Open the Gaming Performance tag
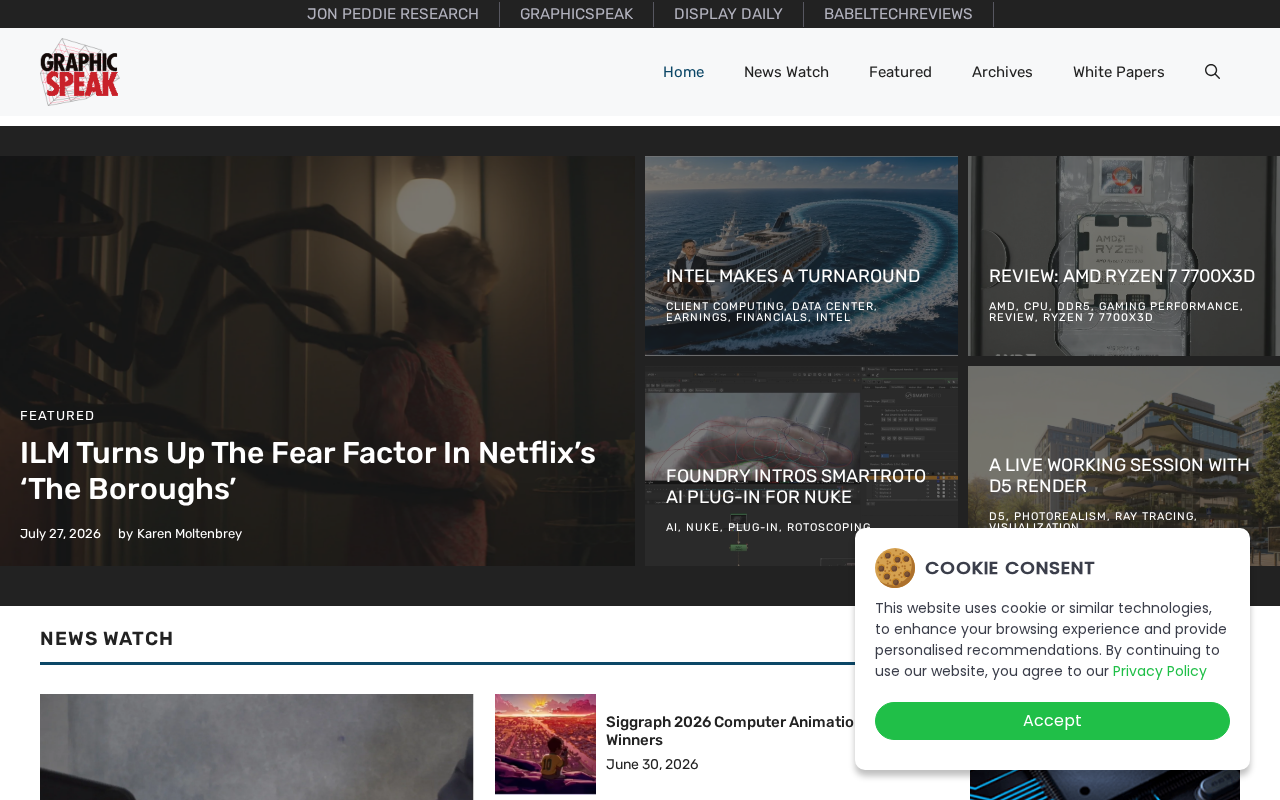The width and height of the screenshot is (1280, 800). tap(1169, 307)
